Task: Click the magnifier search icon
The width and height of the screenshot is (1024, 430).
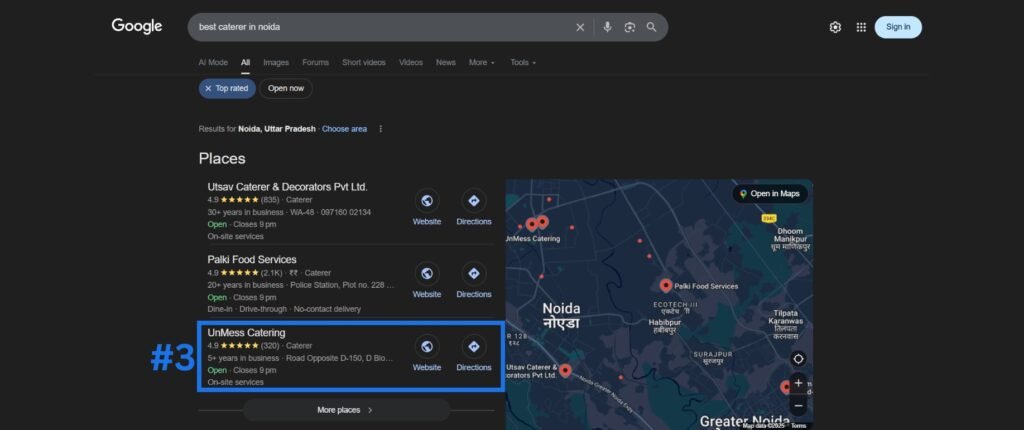Action: click(x=652, y=27)
